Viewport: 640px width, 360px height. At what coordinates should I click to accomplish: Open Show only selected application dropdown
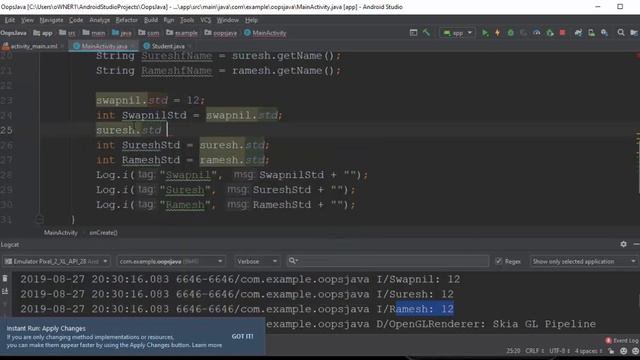(x=584, y=261)
